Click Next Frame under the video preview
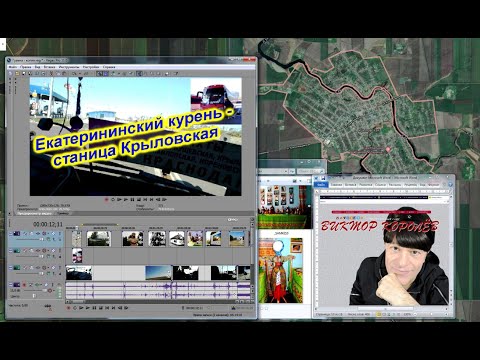 [164, 199]
